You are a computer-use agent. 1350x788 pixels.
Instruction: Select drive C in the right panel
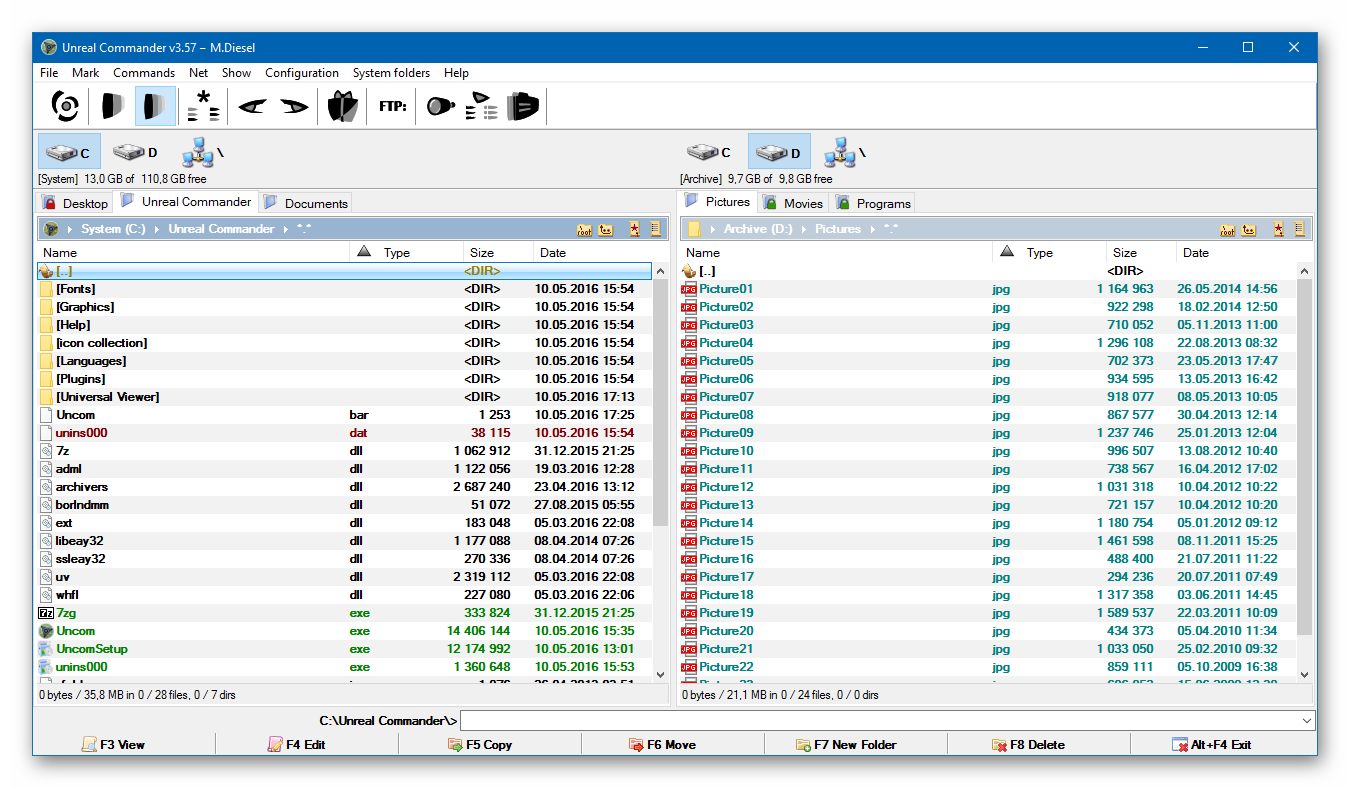click(x=709, y=152)
